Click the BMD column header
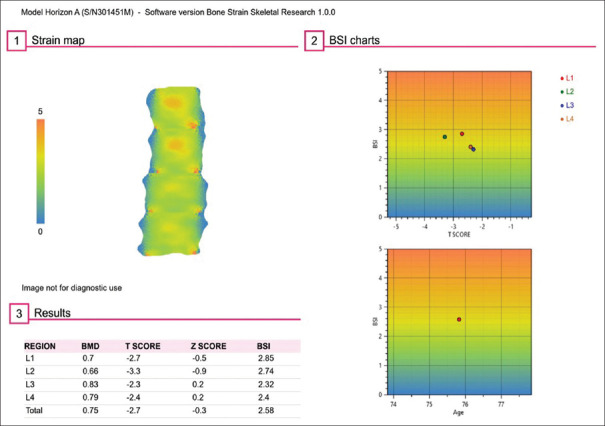This screenshot has height=426, width=605. click(90, 346)
